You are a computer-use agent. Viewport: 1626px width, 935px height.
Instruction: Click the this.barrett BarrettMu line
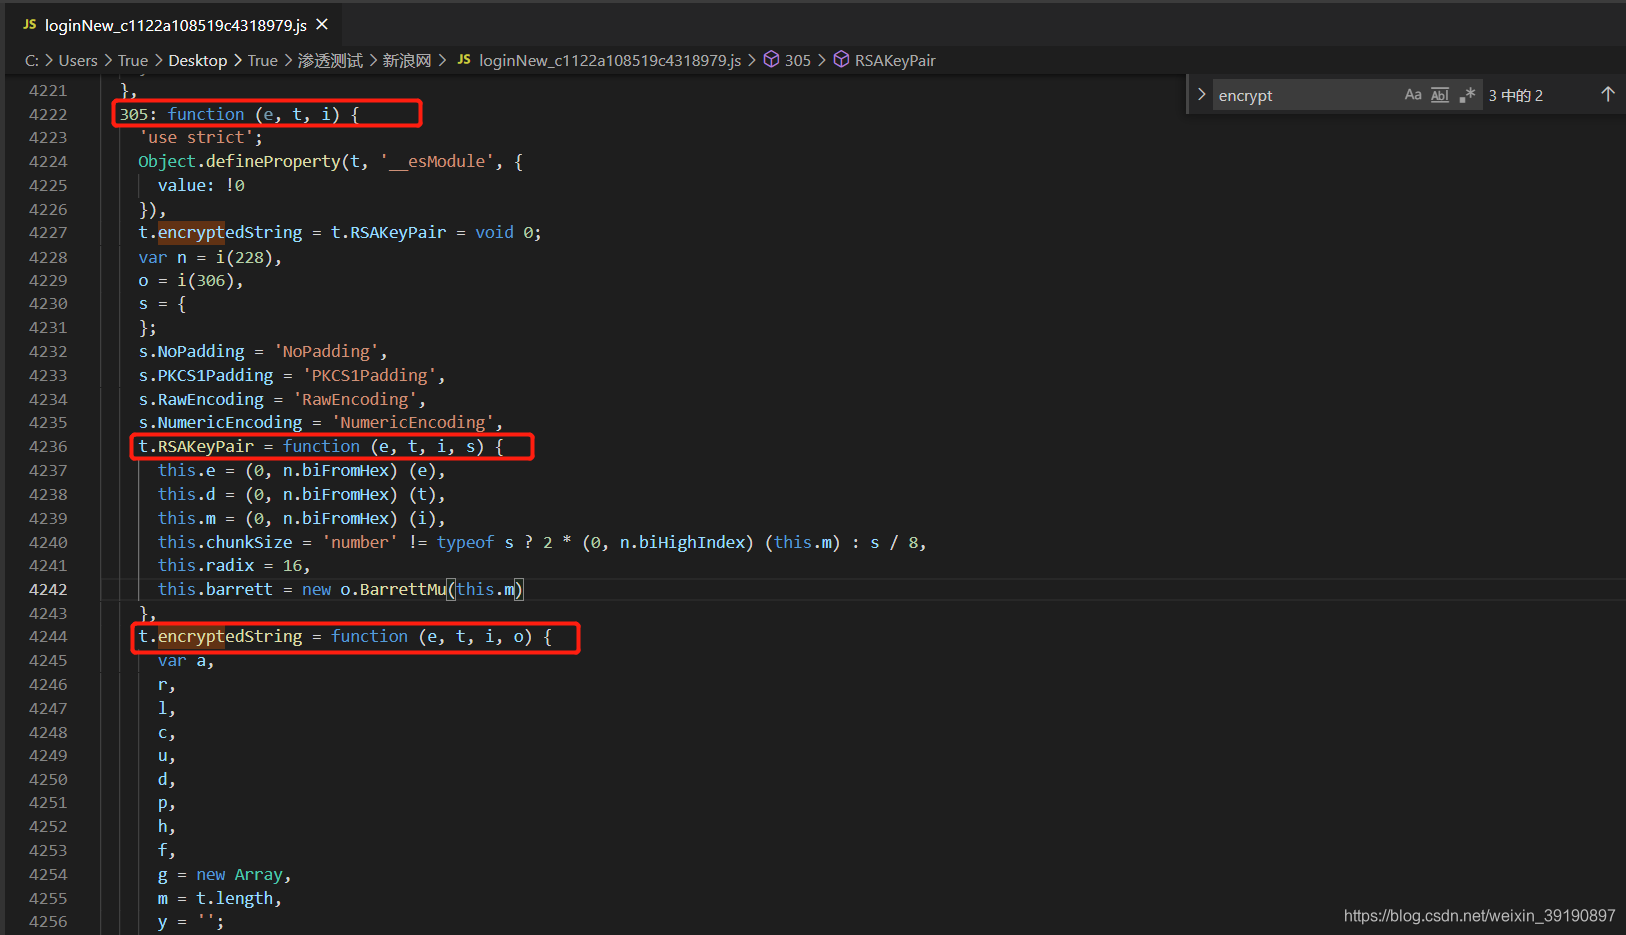pyautogui.click(x=340, y=589)
